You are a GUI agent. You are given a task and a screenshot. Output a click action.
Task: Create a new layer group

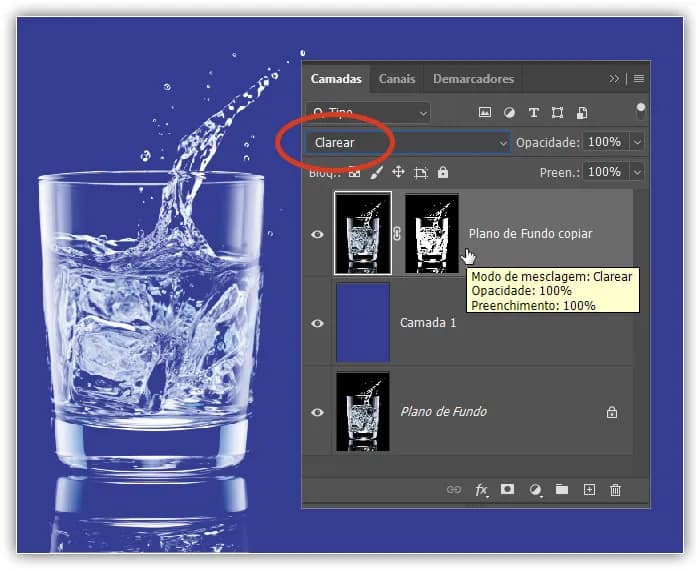point(562,489)
